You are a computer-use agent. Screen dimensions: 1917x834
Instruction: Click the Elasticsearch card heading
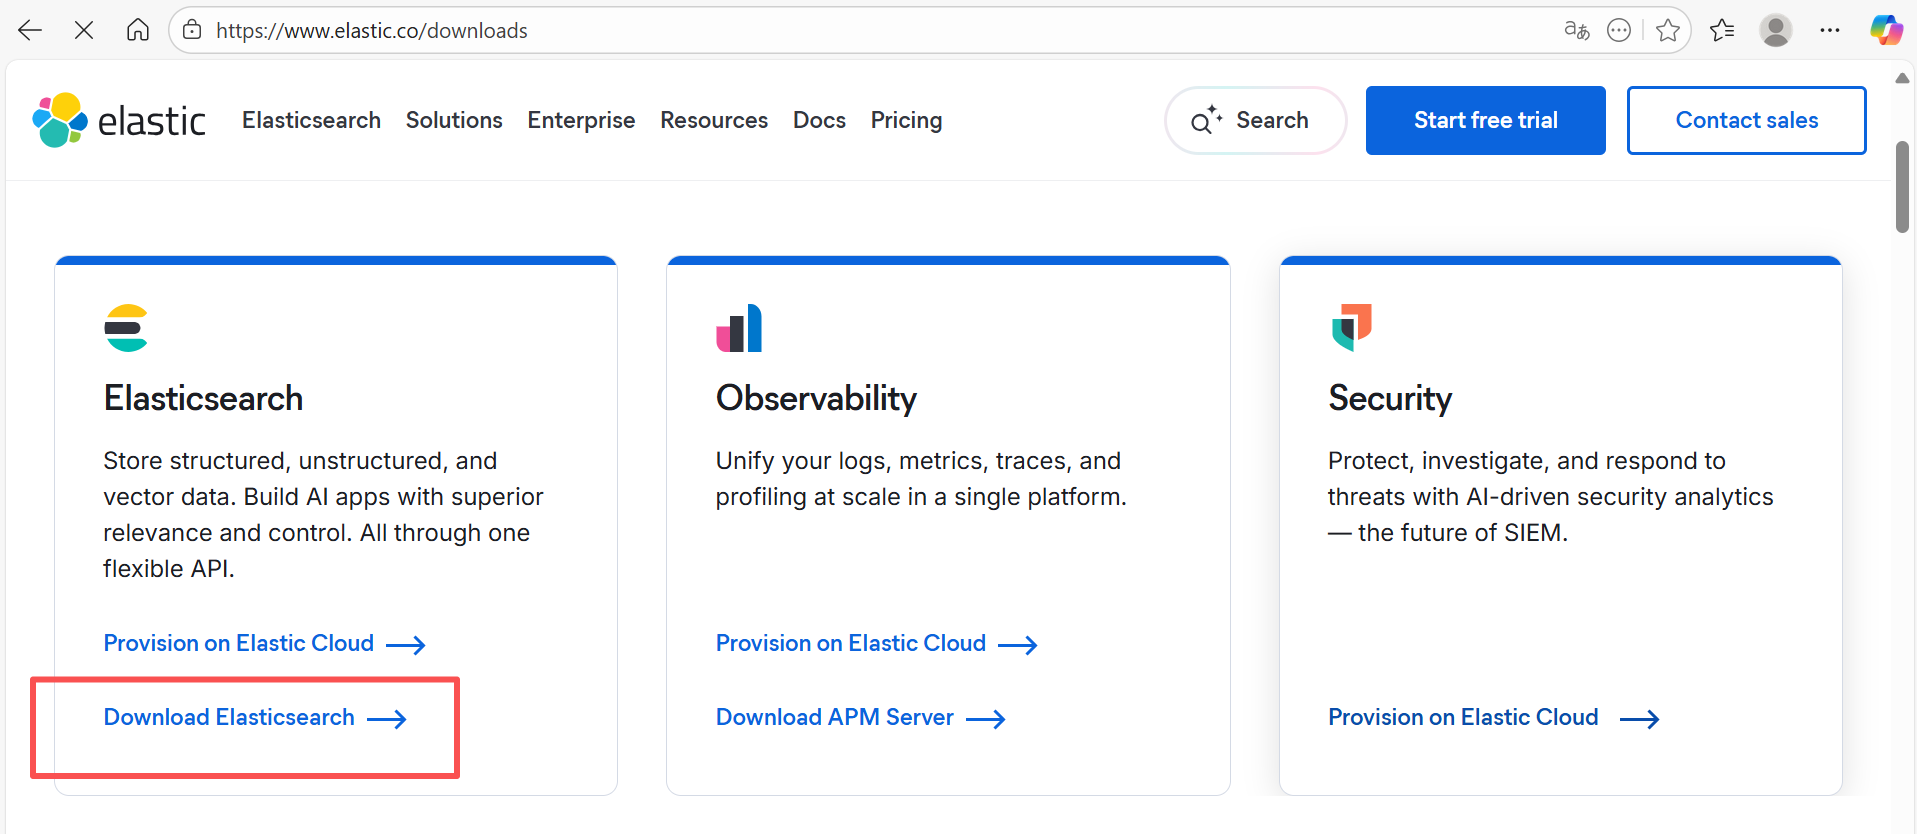203,398
